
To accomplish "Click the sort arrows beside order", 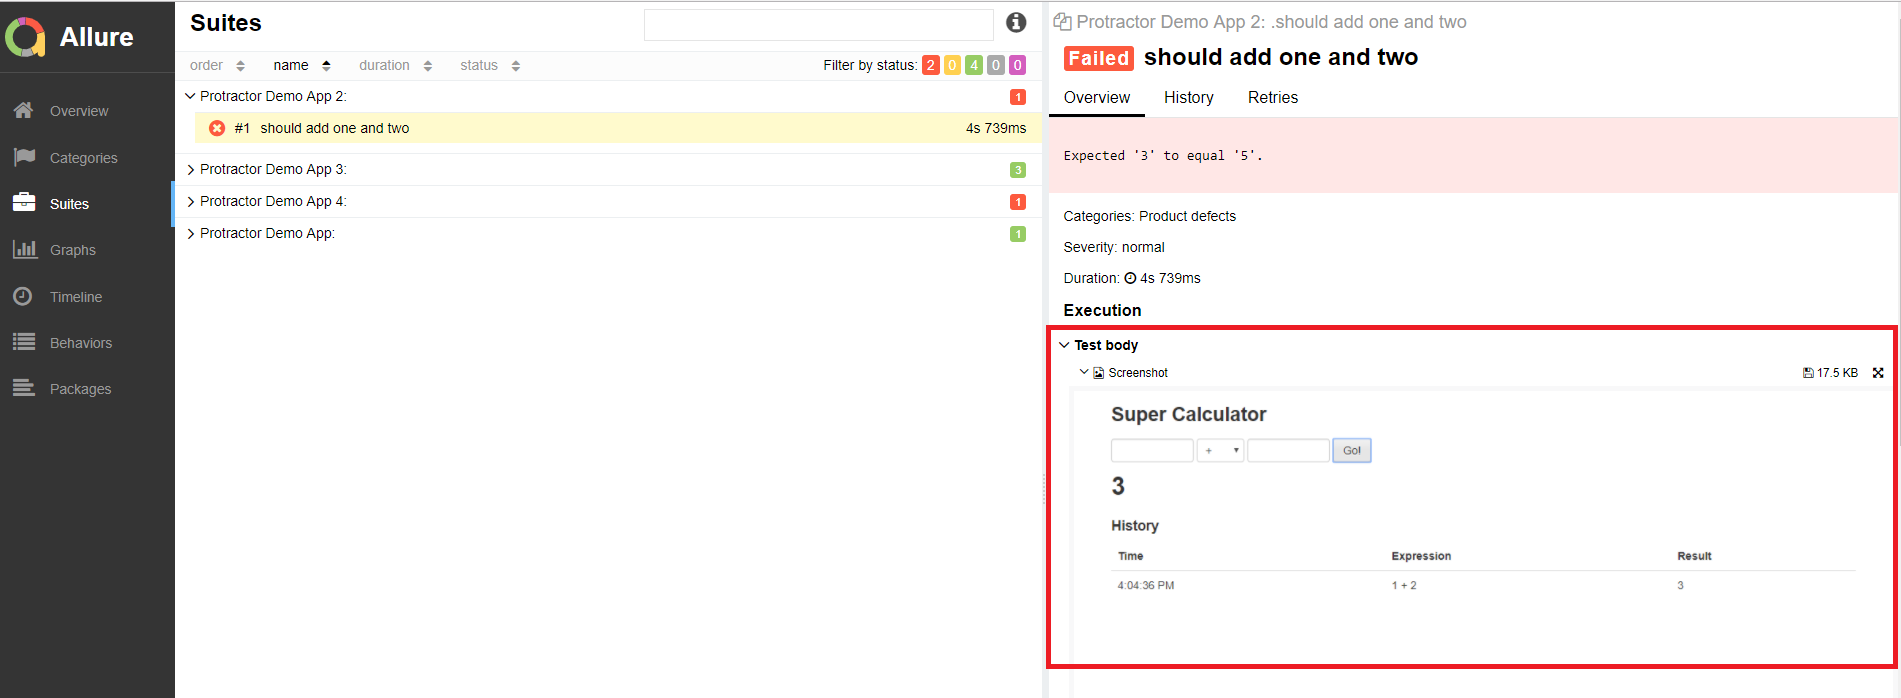I will pos(240,66).
